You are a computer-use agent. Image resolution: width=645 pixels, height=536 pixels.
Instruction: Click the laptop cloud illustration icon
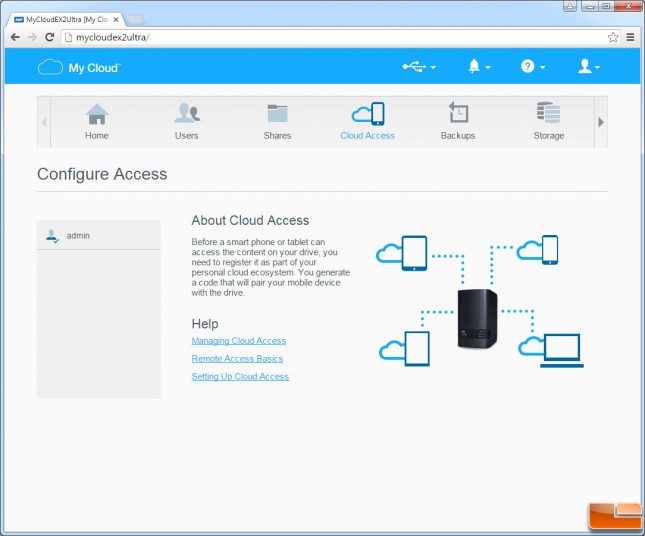551,350
